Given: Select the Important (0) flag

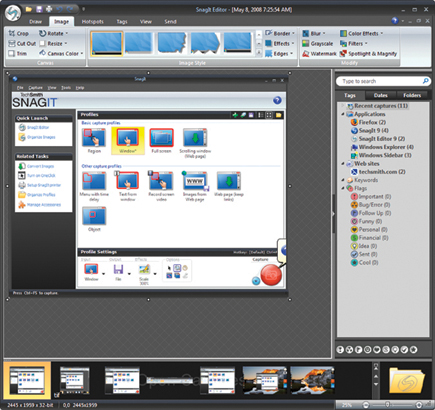Looking at the screenshot, I should (x=371, y=196).
